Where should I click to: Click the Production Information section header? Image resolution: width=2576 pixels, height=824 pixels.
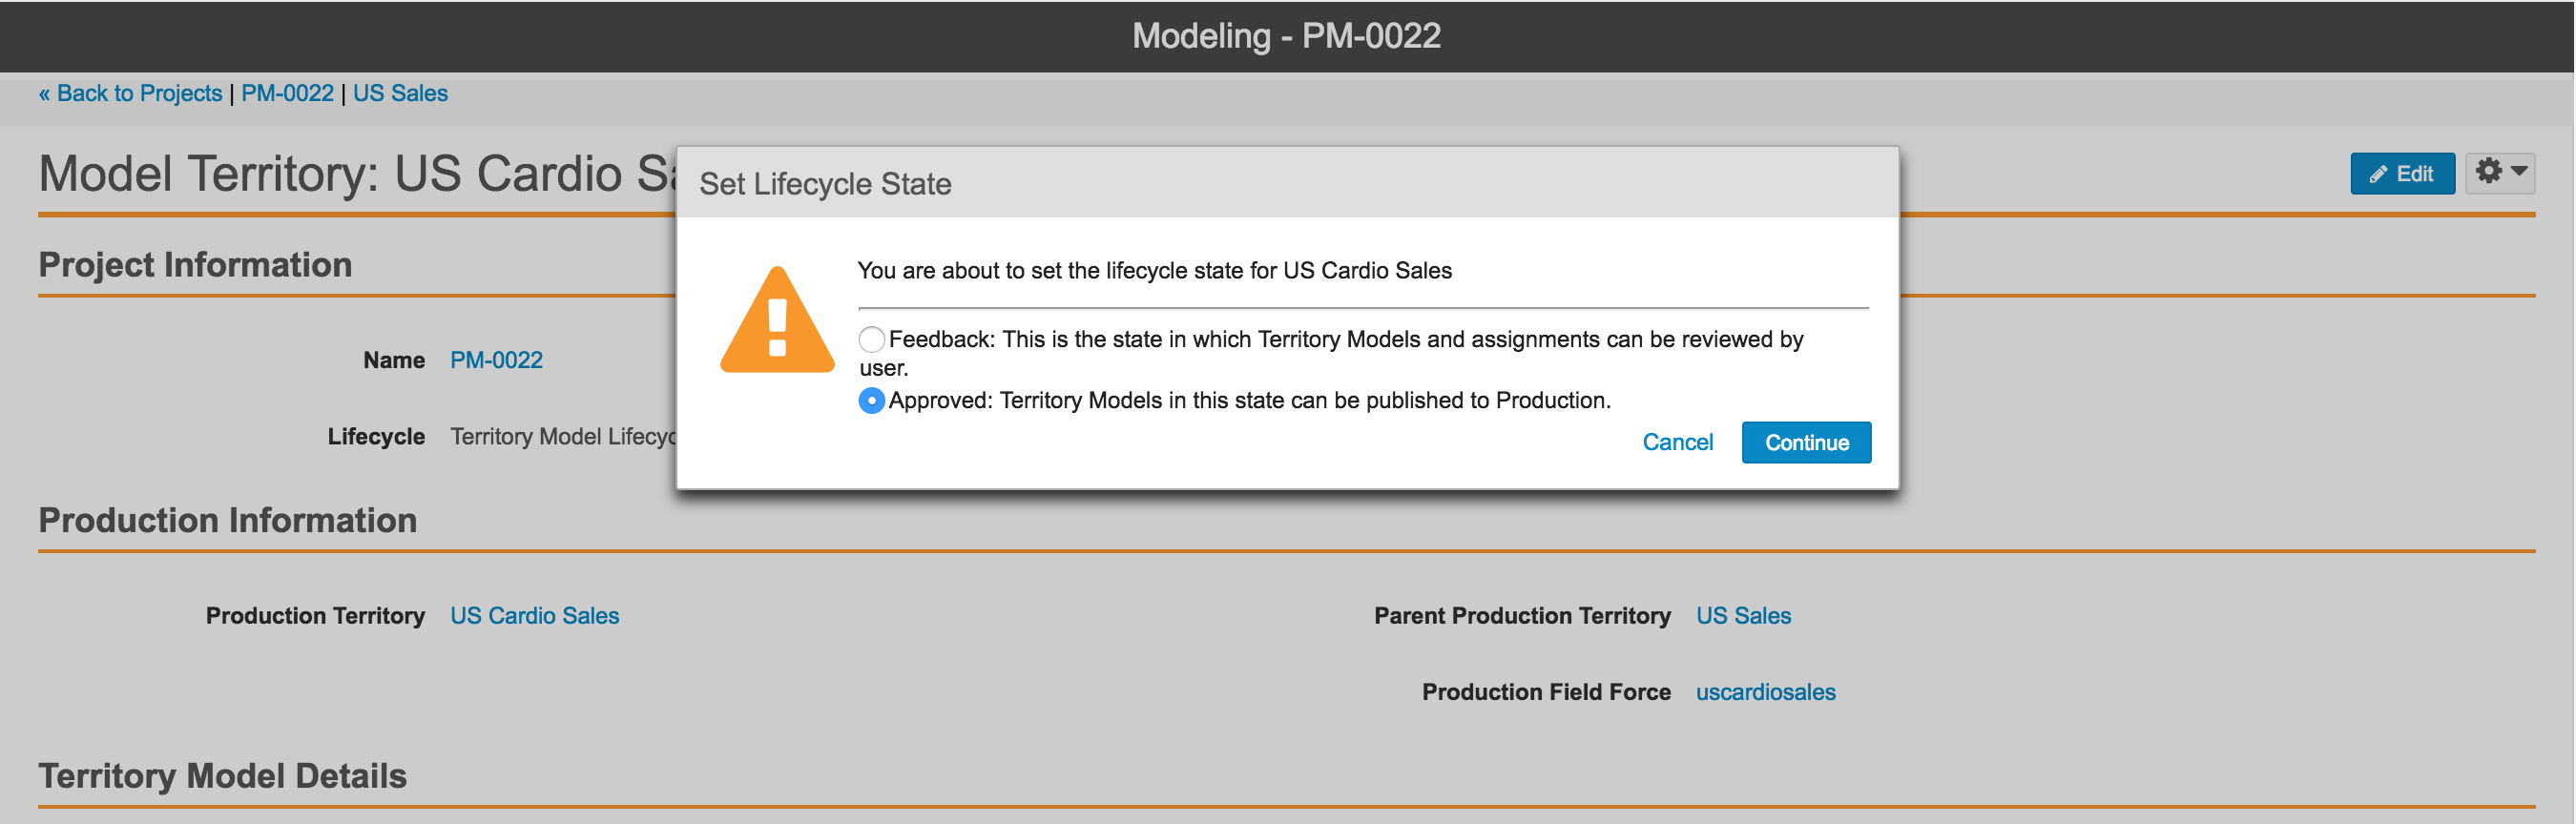[227, 520]
